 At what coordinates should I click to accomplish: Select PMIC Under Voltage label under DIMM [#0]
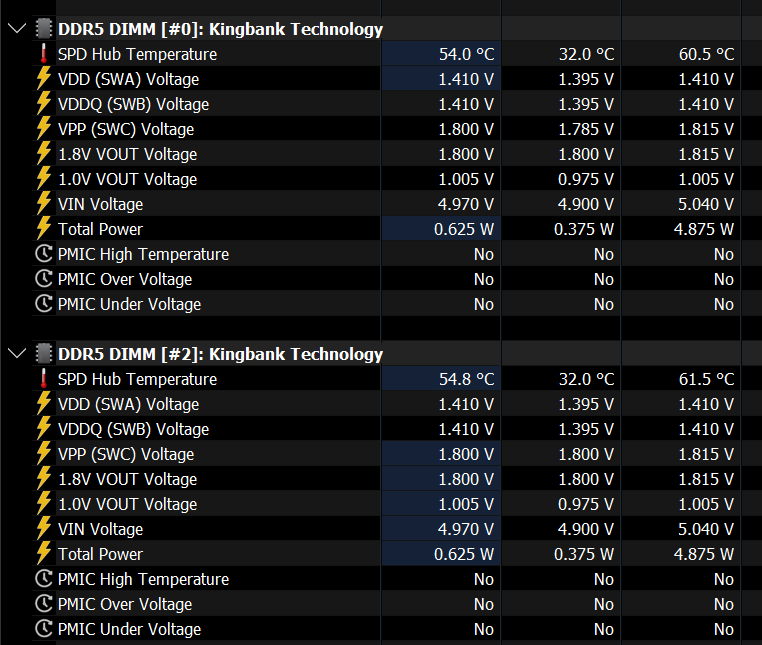(x=130, y=304)
